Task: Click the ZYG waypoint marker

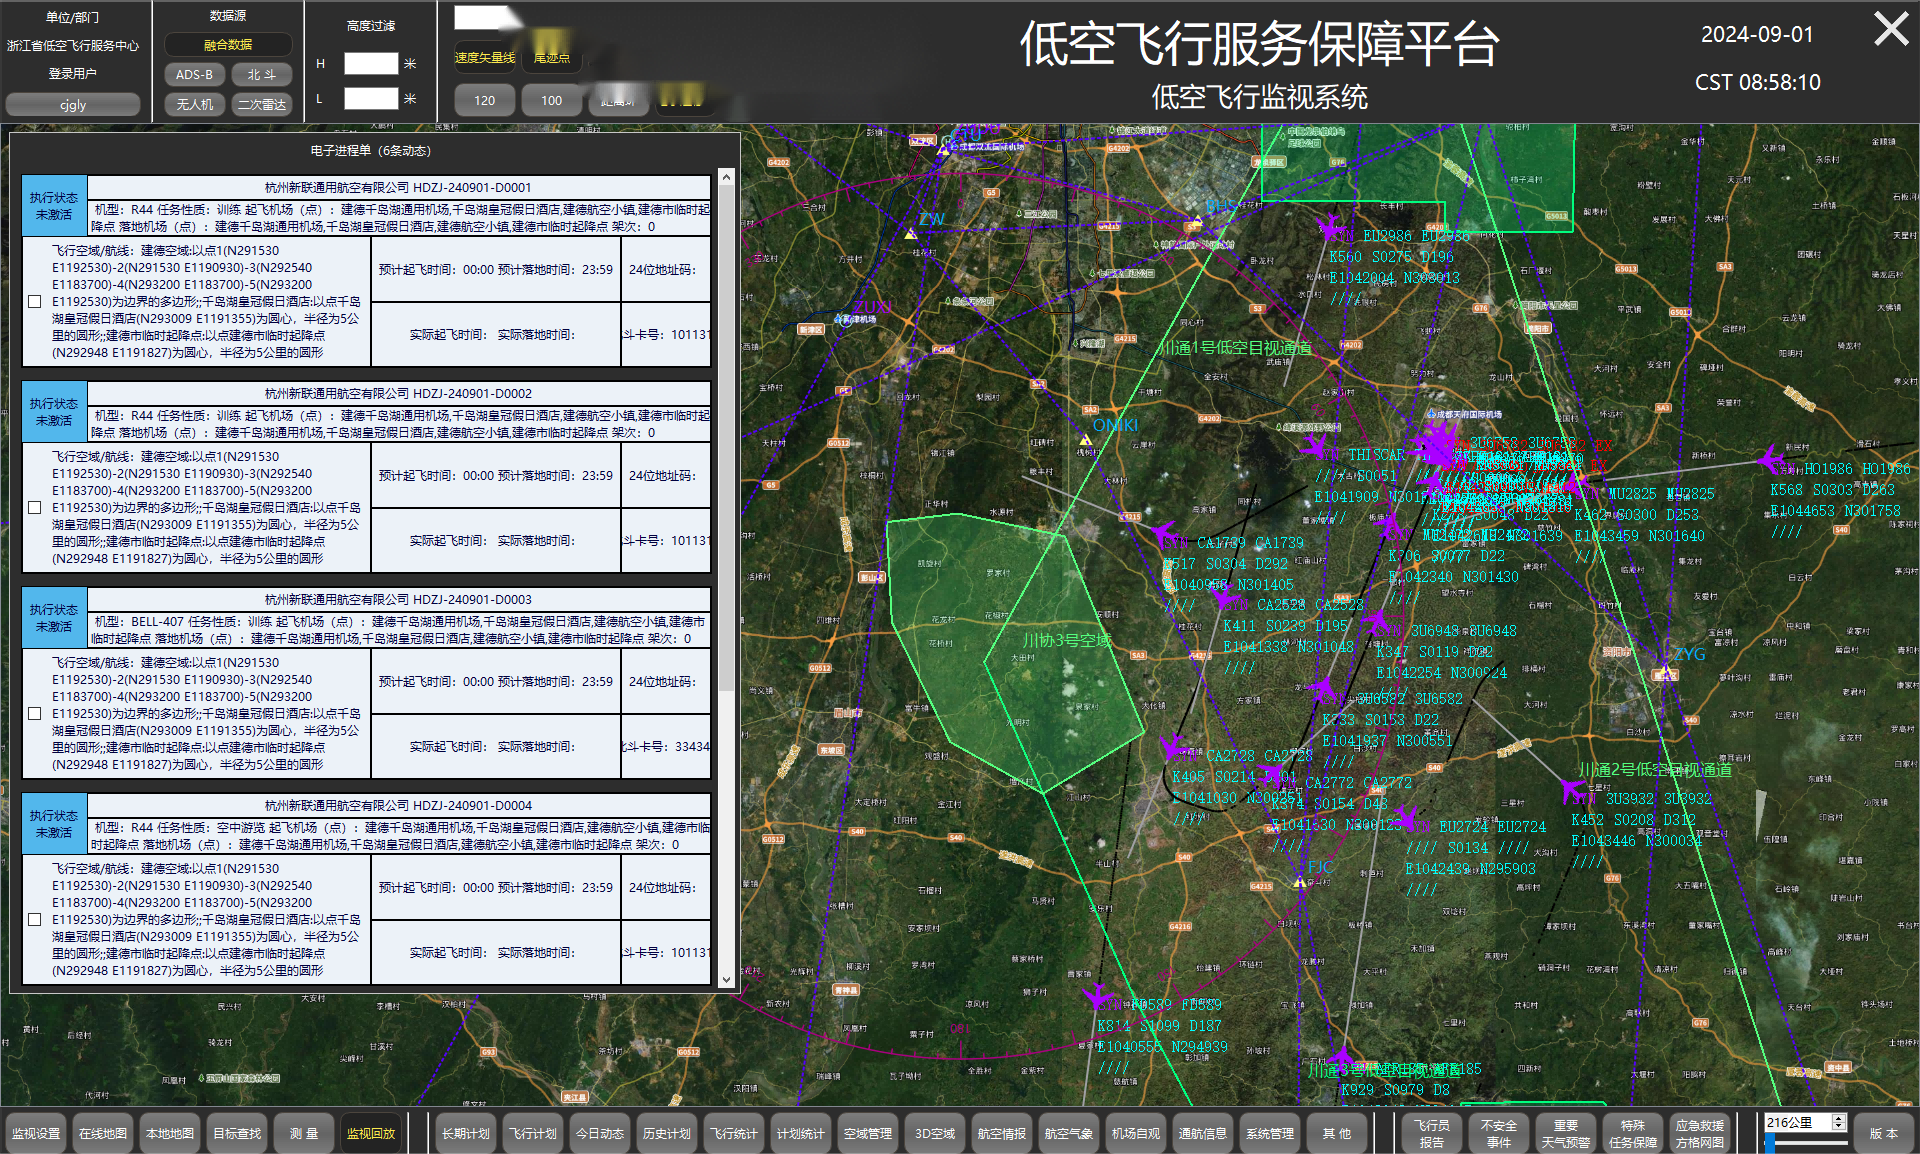Action: tap(1665, 672)
